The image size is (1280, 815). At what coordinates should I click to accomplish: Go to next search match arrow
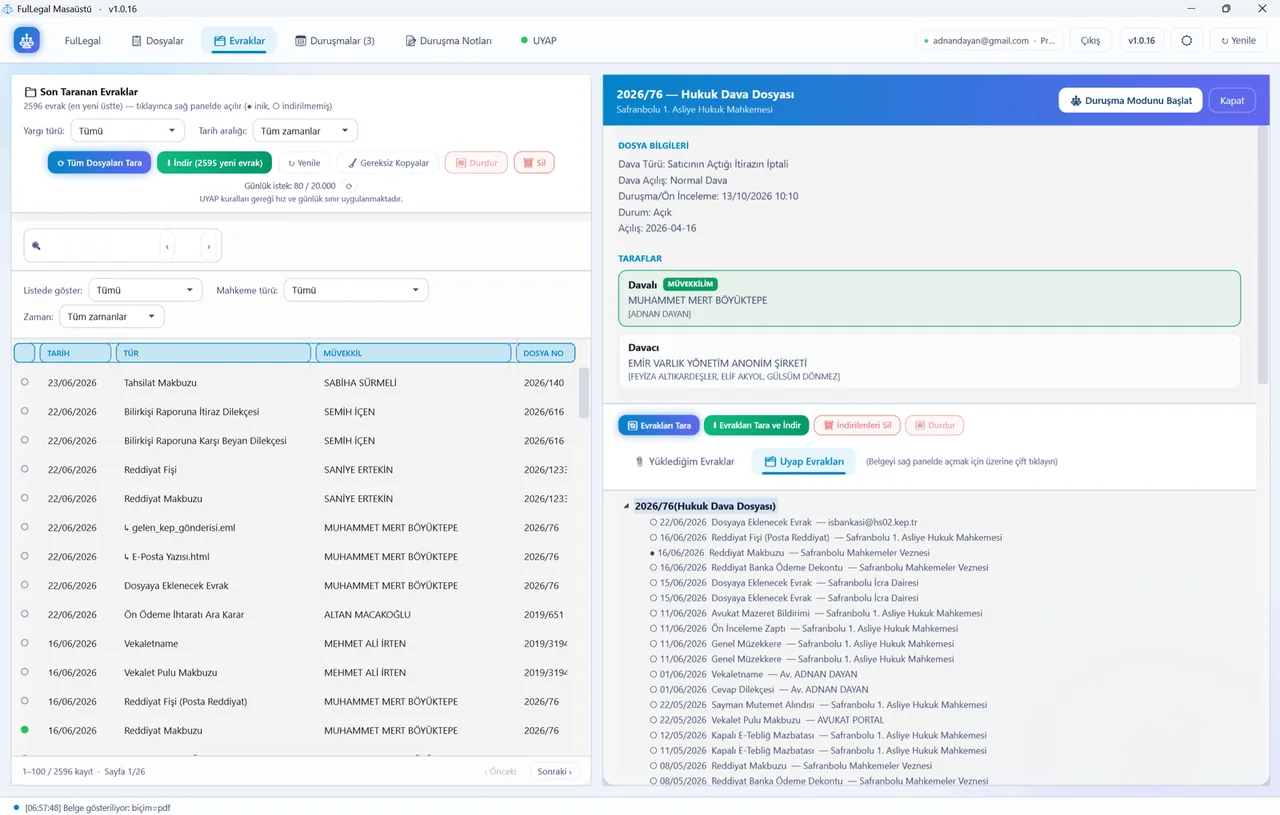(208, 246)
